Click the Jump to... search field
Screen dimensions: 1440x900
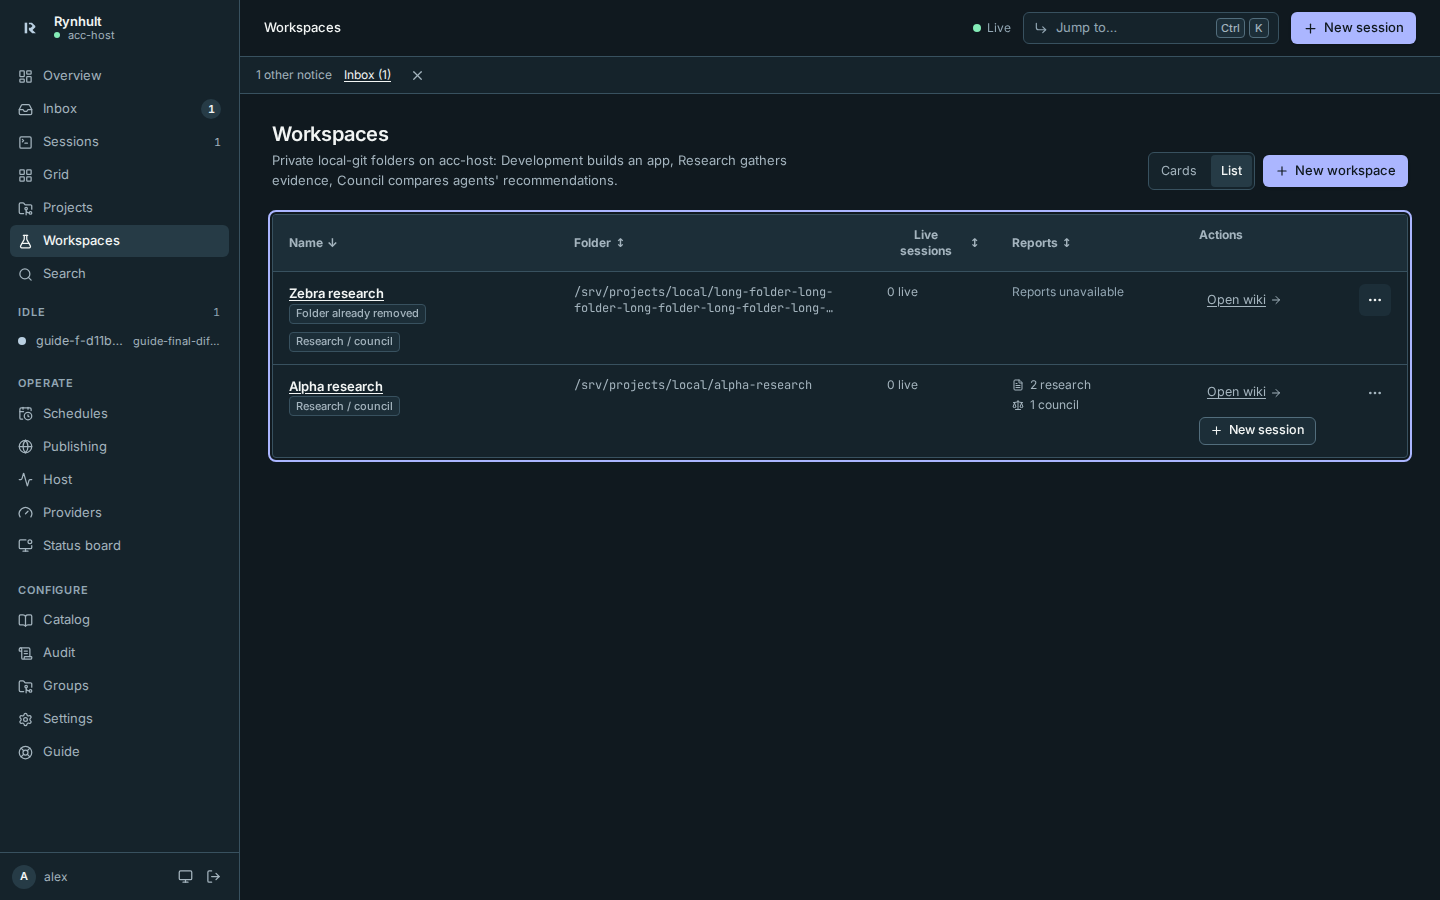point(1150,28)
